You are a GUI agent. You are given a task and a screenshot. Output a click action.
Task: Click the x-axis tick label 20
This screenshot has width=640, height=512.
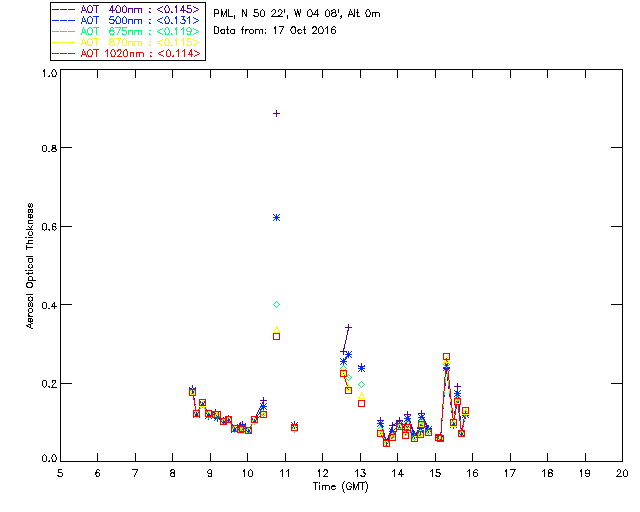[622, 473]
